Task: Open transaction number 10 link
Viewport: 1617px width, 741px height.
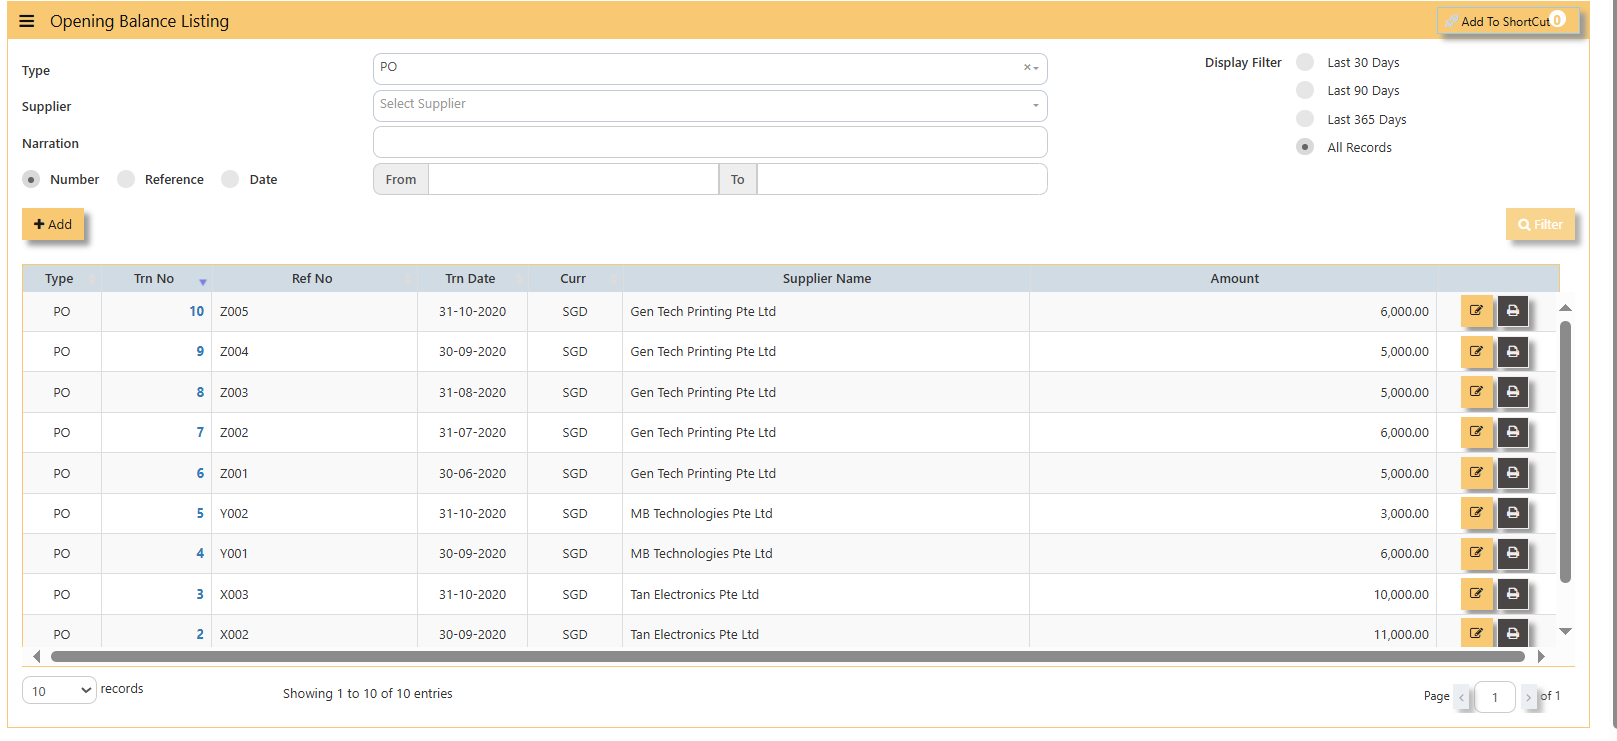Action: (196, 311)
